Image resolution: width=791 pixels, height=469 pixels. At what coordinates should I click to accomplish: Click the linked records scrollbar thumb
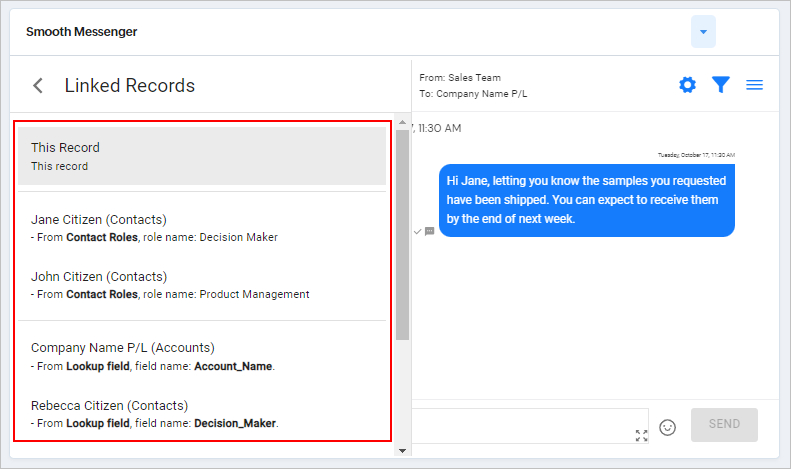[402, 235]
